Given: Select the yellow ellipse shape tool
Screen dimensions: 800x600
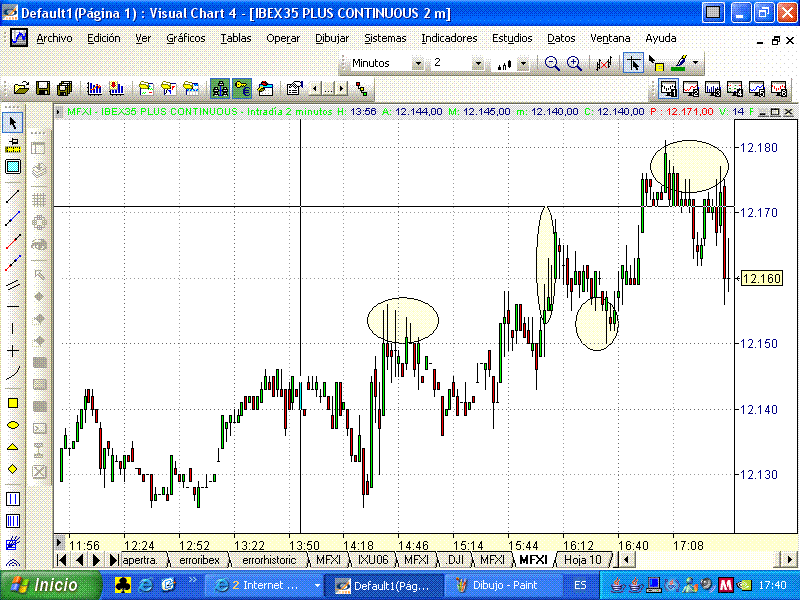Looking at the screenshot, I should coord(13,425).
